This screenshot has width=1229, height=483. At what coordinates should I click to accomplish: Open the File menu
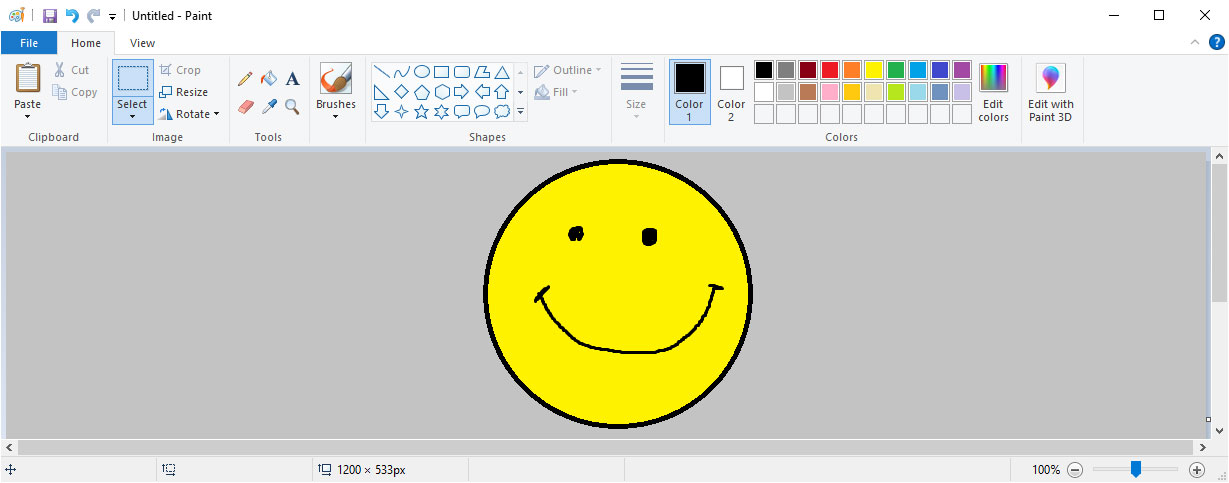(29, 43)
